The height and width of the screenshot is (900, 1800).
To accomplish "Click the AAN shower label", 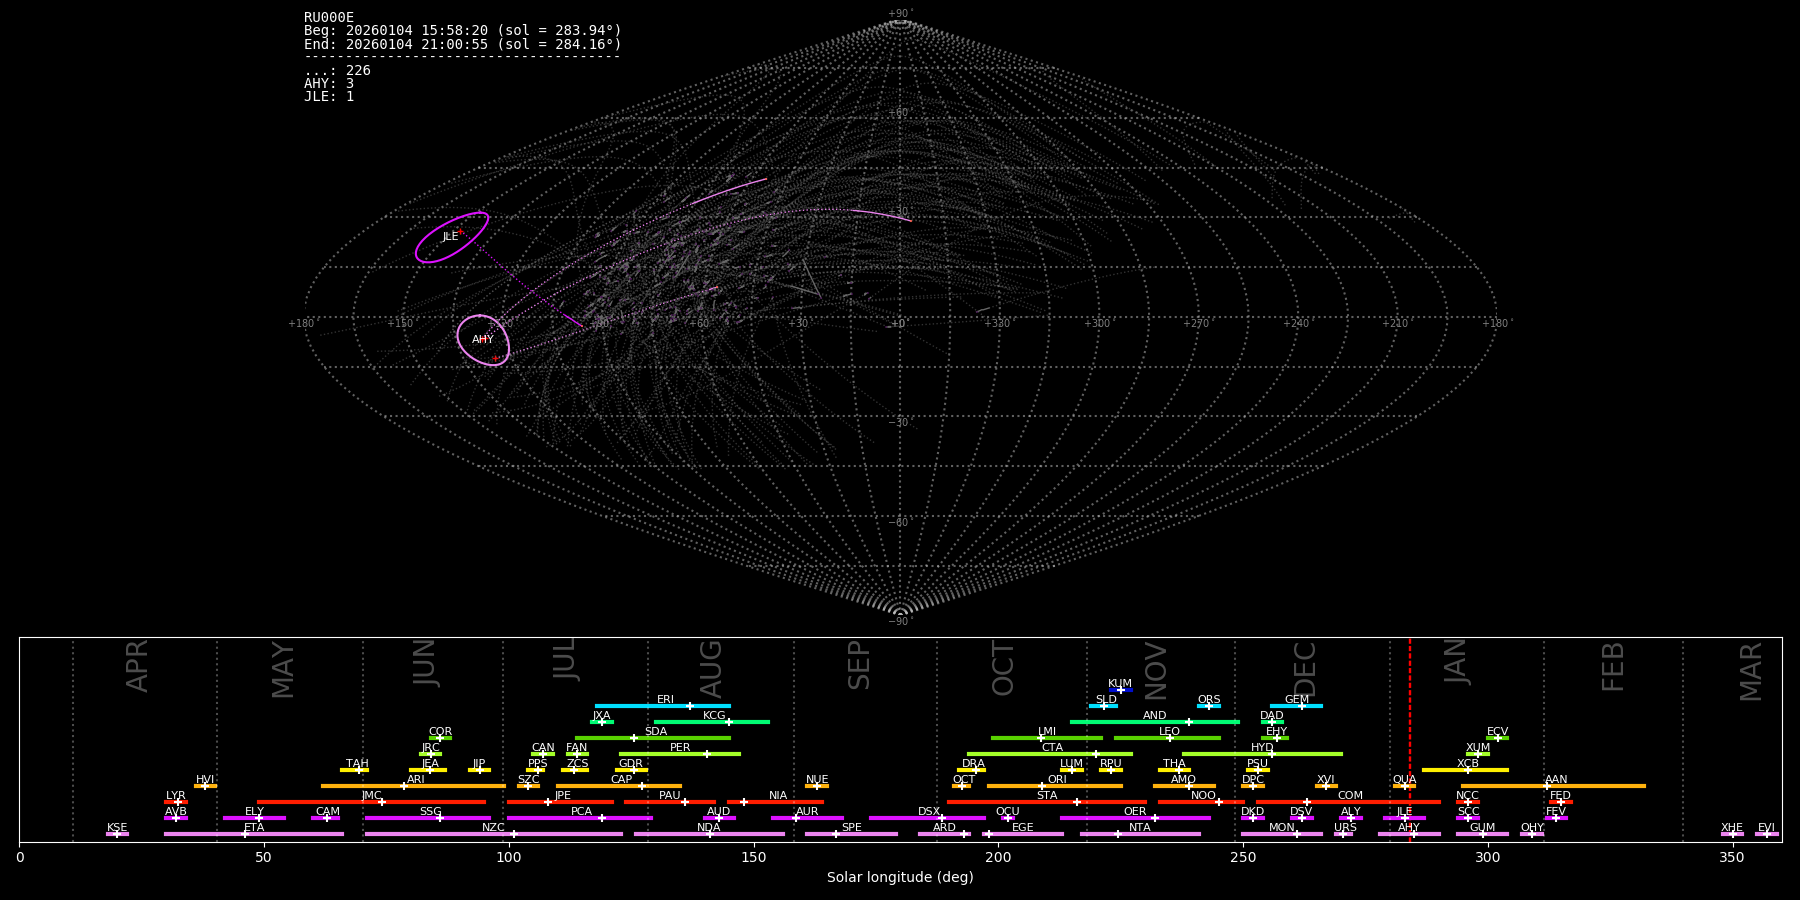I will (x=1556, y=780).
